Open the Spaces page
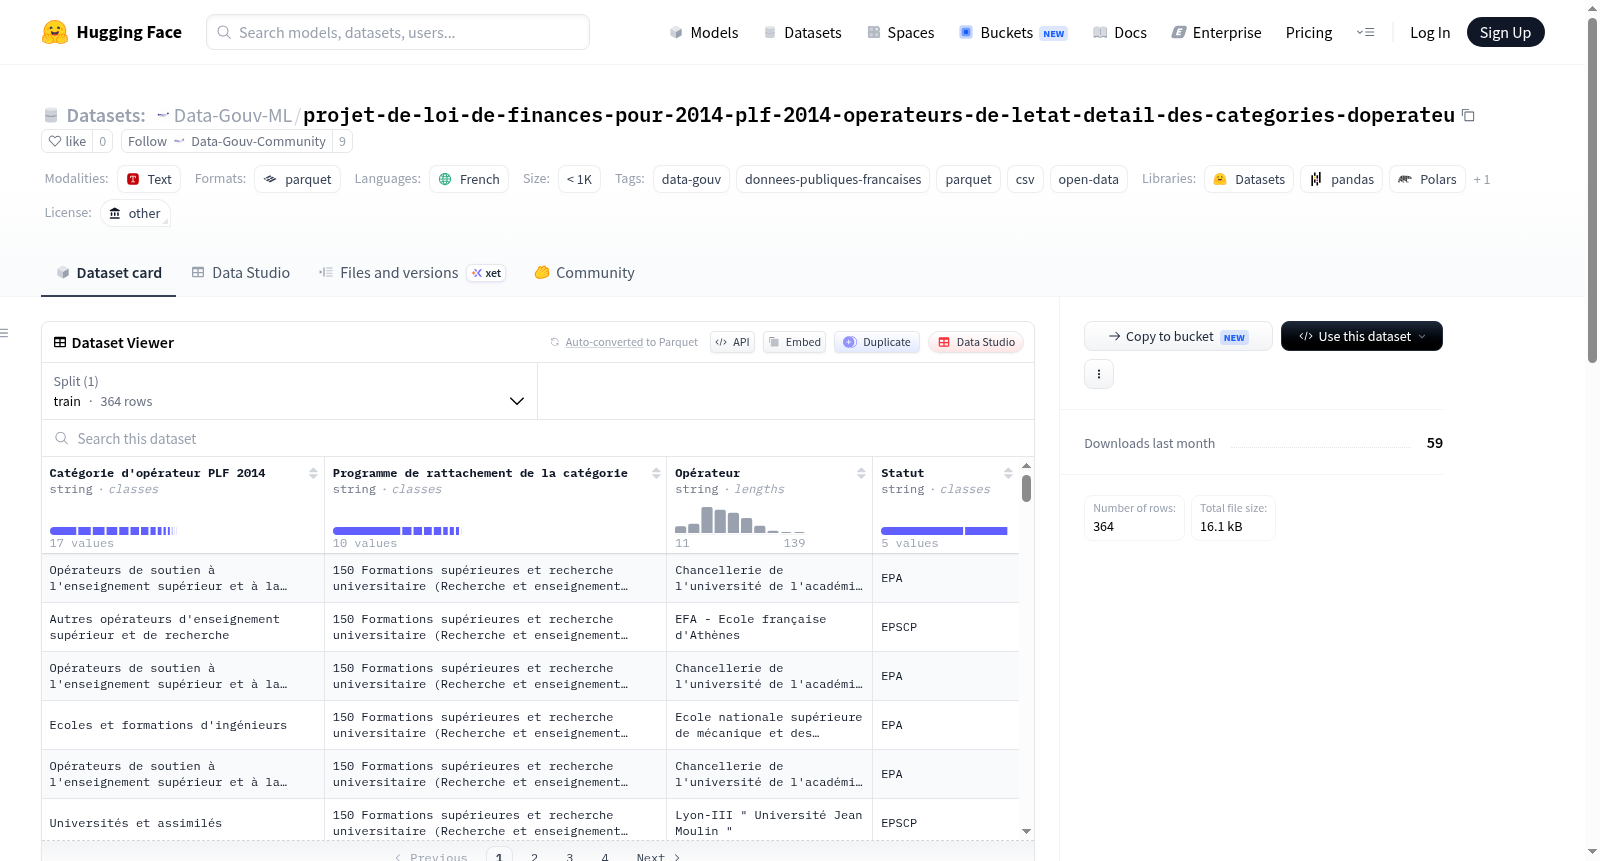Image resolution: width=1600 pixels, height=861 pixels. point(900,32)
